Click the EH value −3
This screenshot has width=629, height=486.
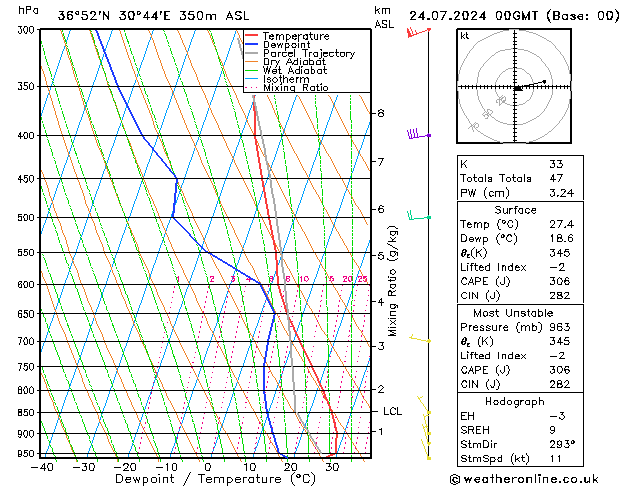tap(557, 416)
